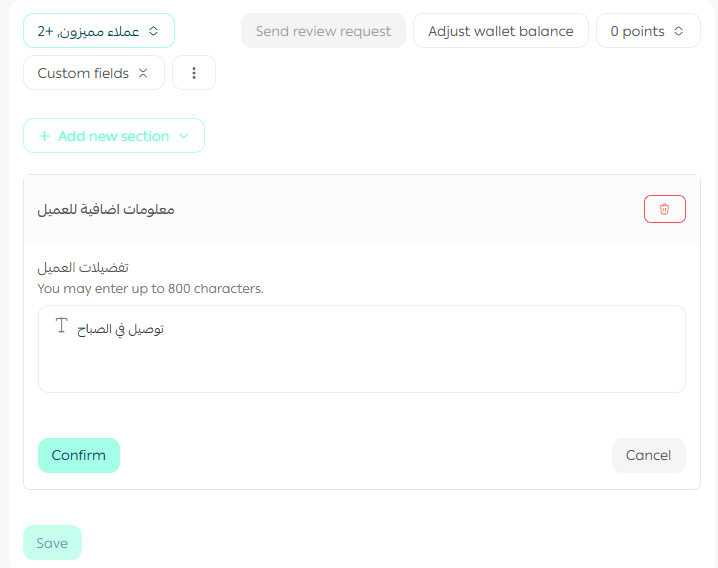Open the three-dots more options menu

tap(194, 73)
